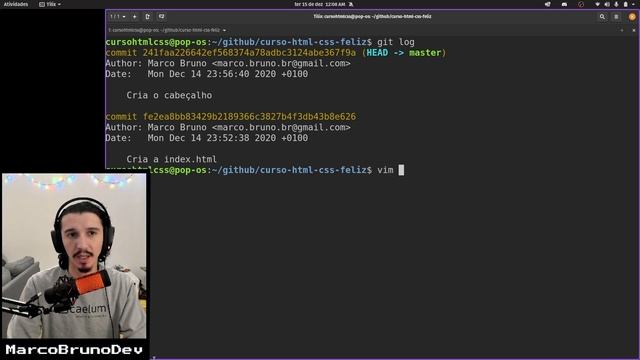The image size is (640, 360).
Task: Click the orange close button of Tilix window
Action: (x=632, y=17)
